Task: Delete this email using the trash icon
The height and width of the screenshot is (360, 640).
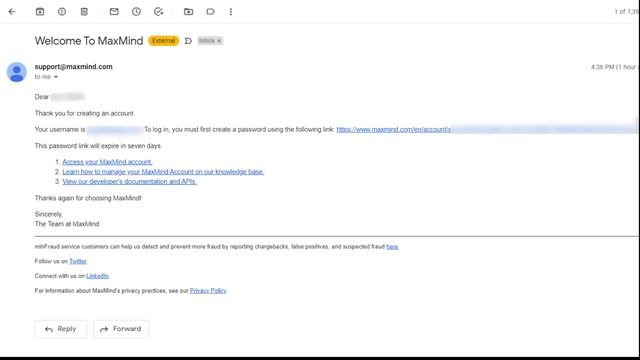Action: click(x=84, y=12)
